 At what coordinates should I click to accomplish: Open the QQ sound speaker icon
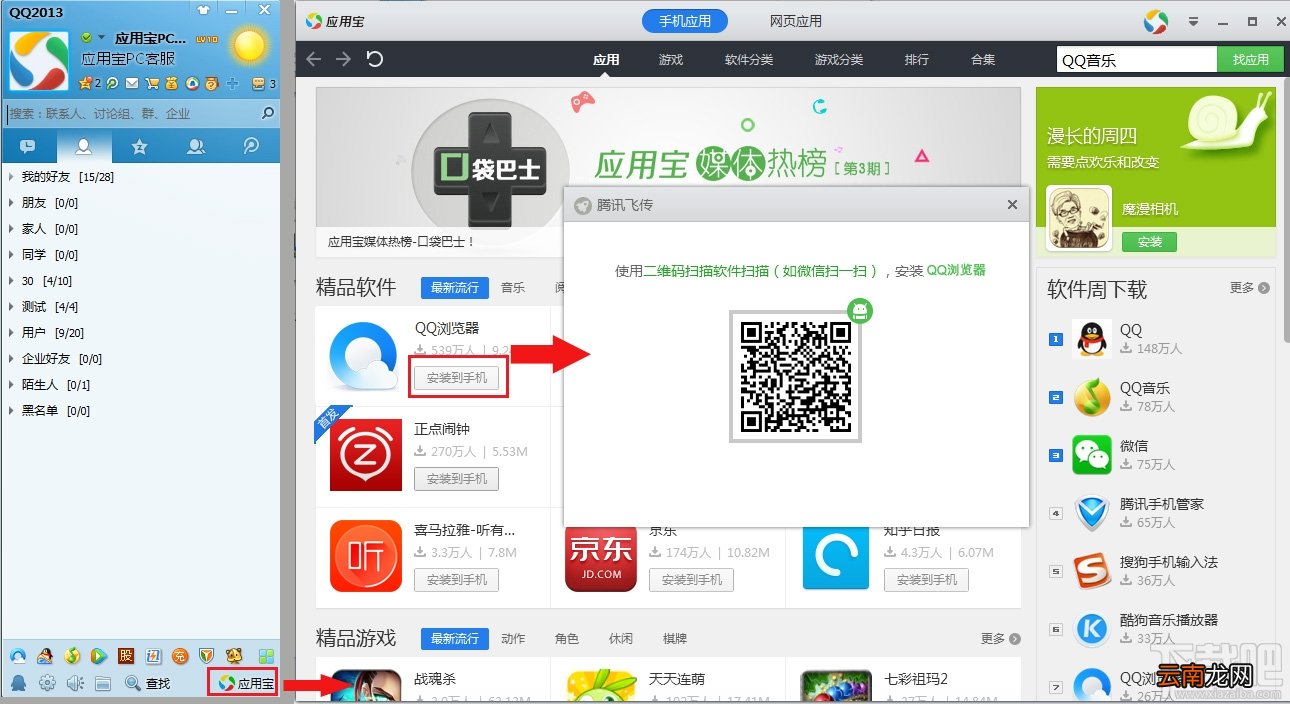75,683
